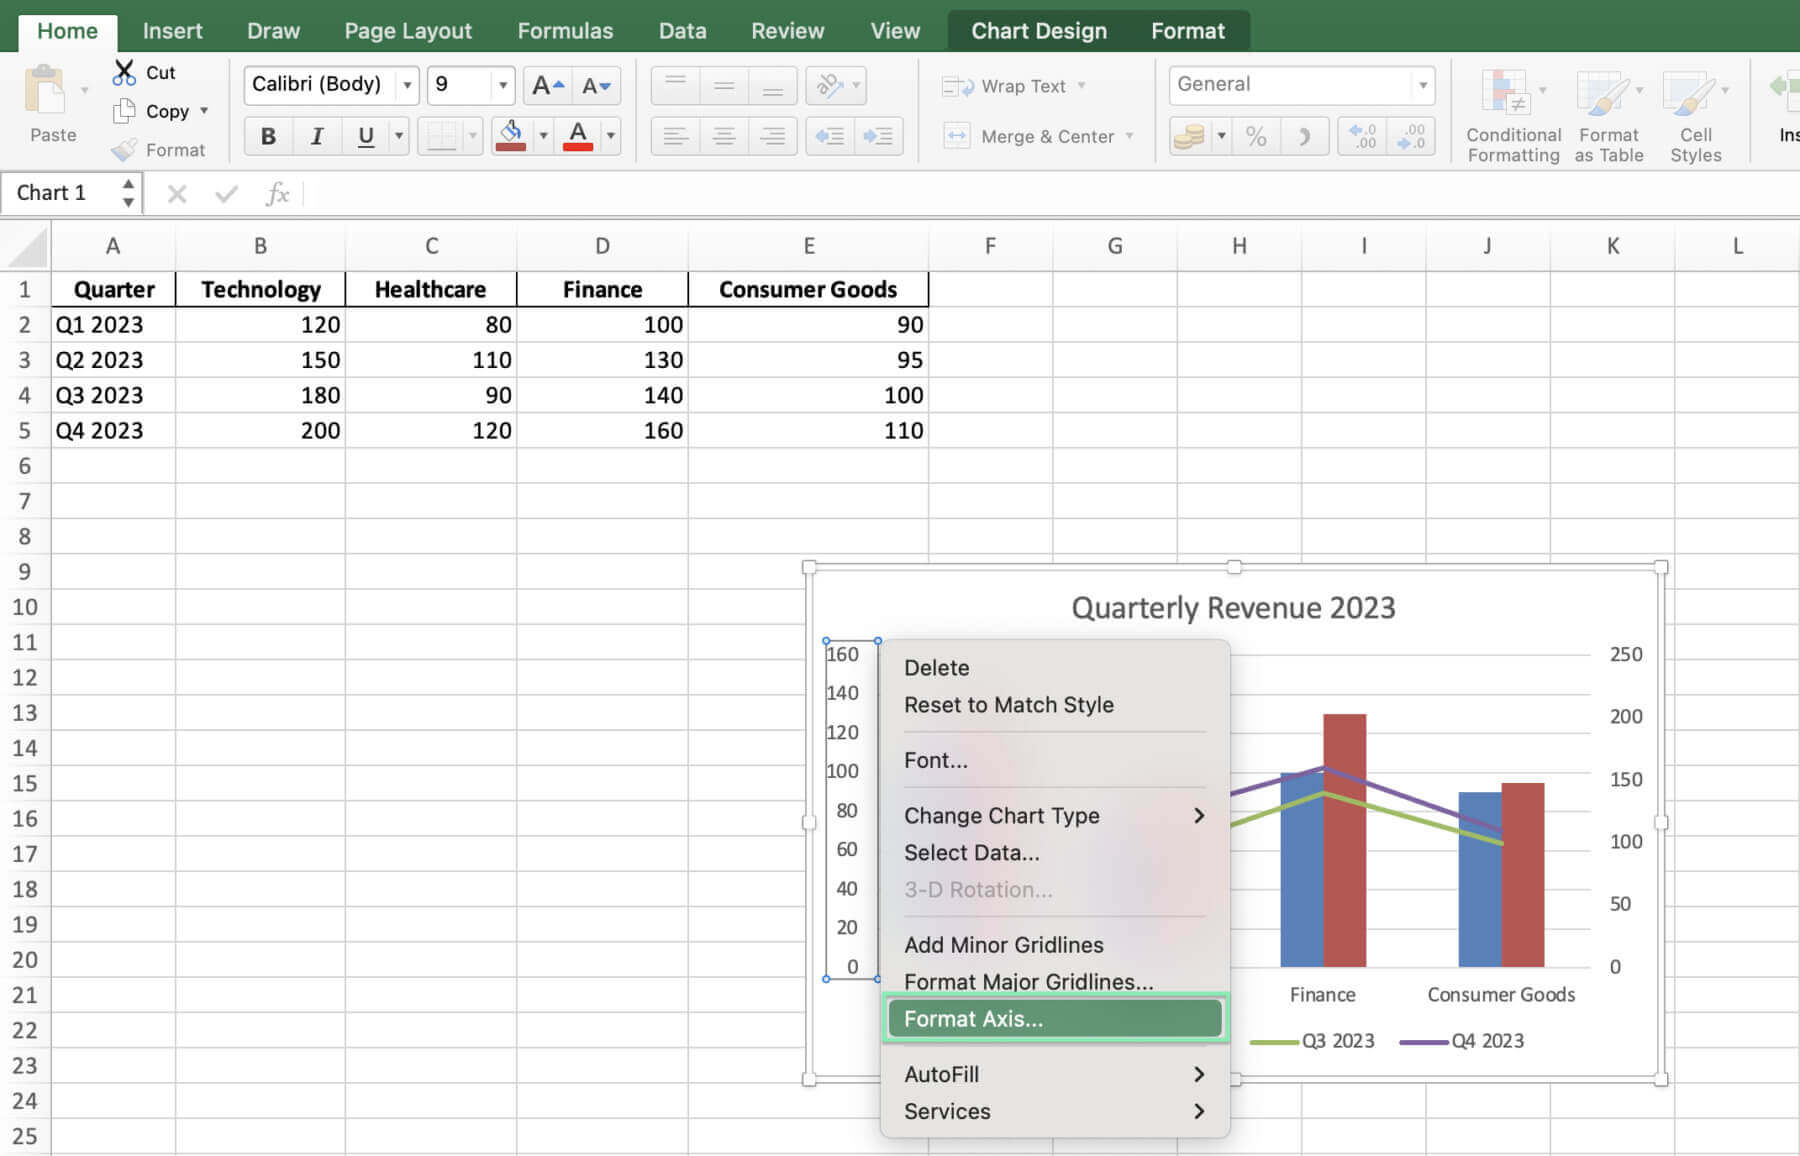The width and height of the screenshot is (1800, 1156).
Task: Choose Delete in the context menu
Action: [x=1055, y=668]
